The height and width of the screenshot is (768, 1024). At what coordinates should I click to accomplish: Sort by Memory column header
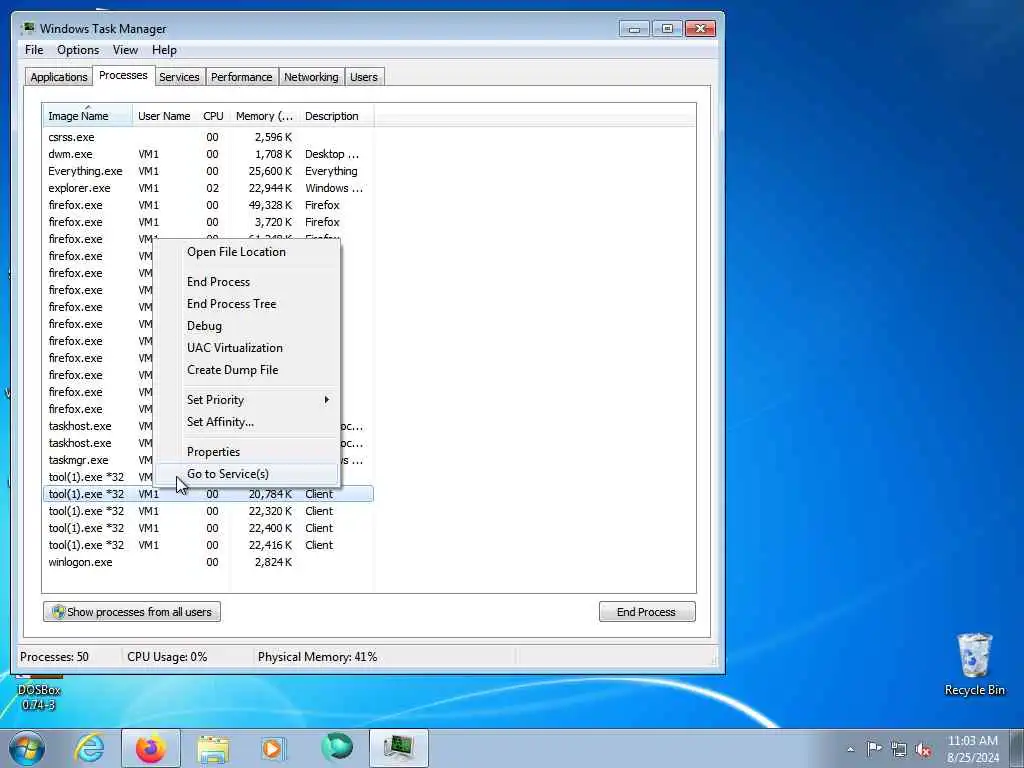264,116
